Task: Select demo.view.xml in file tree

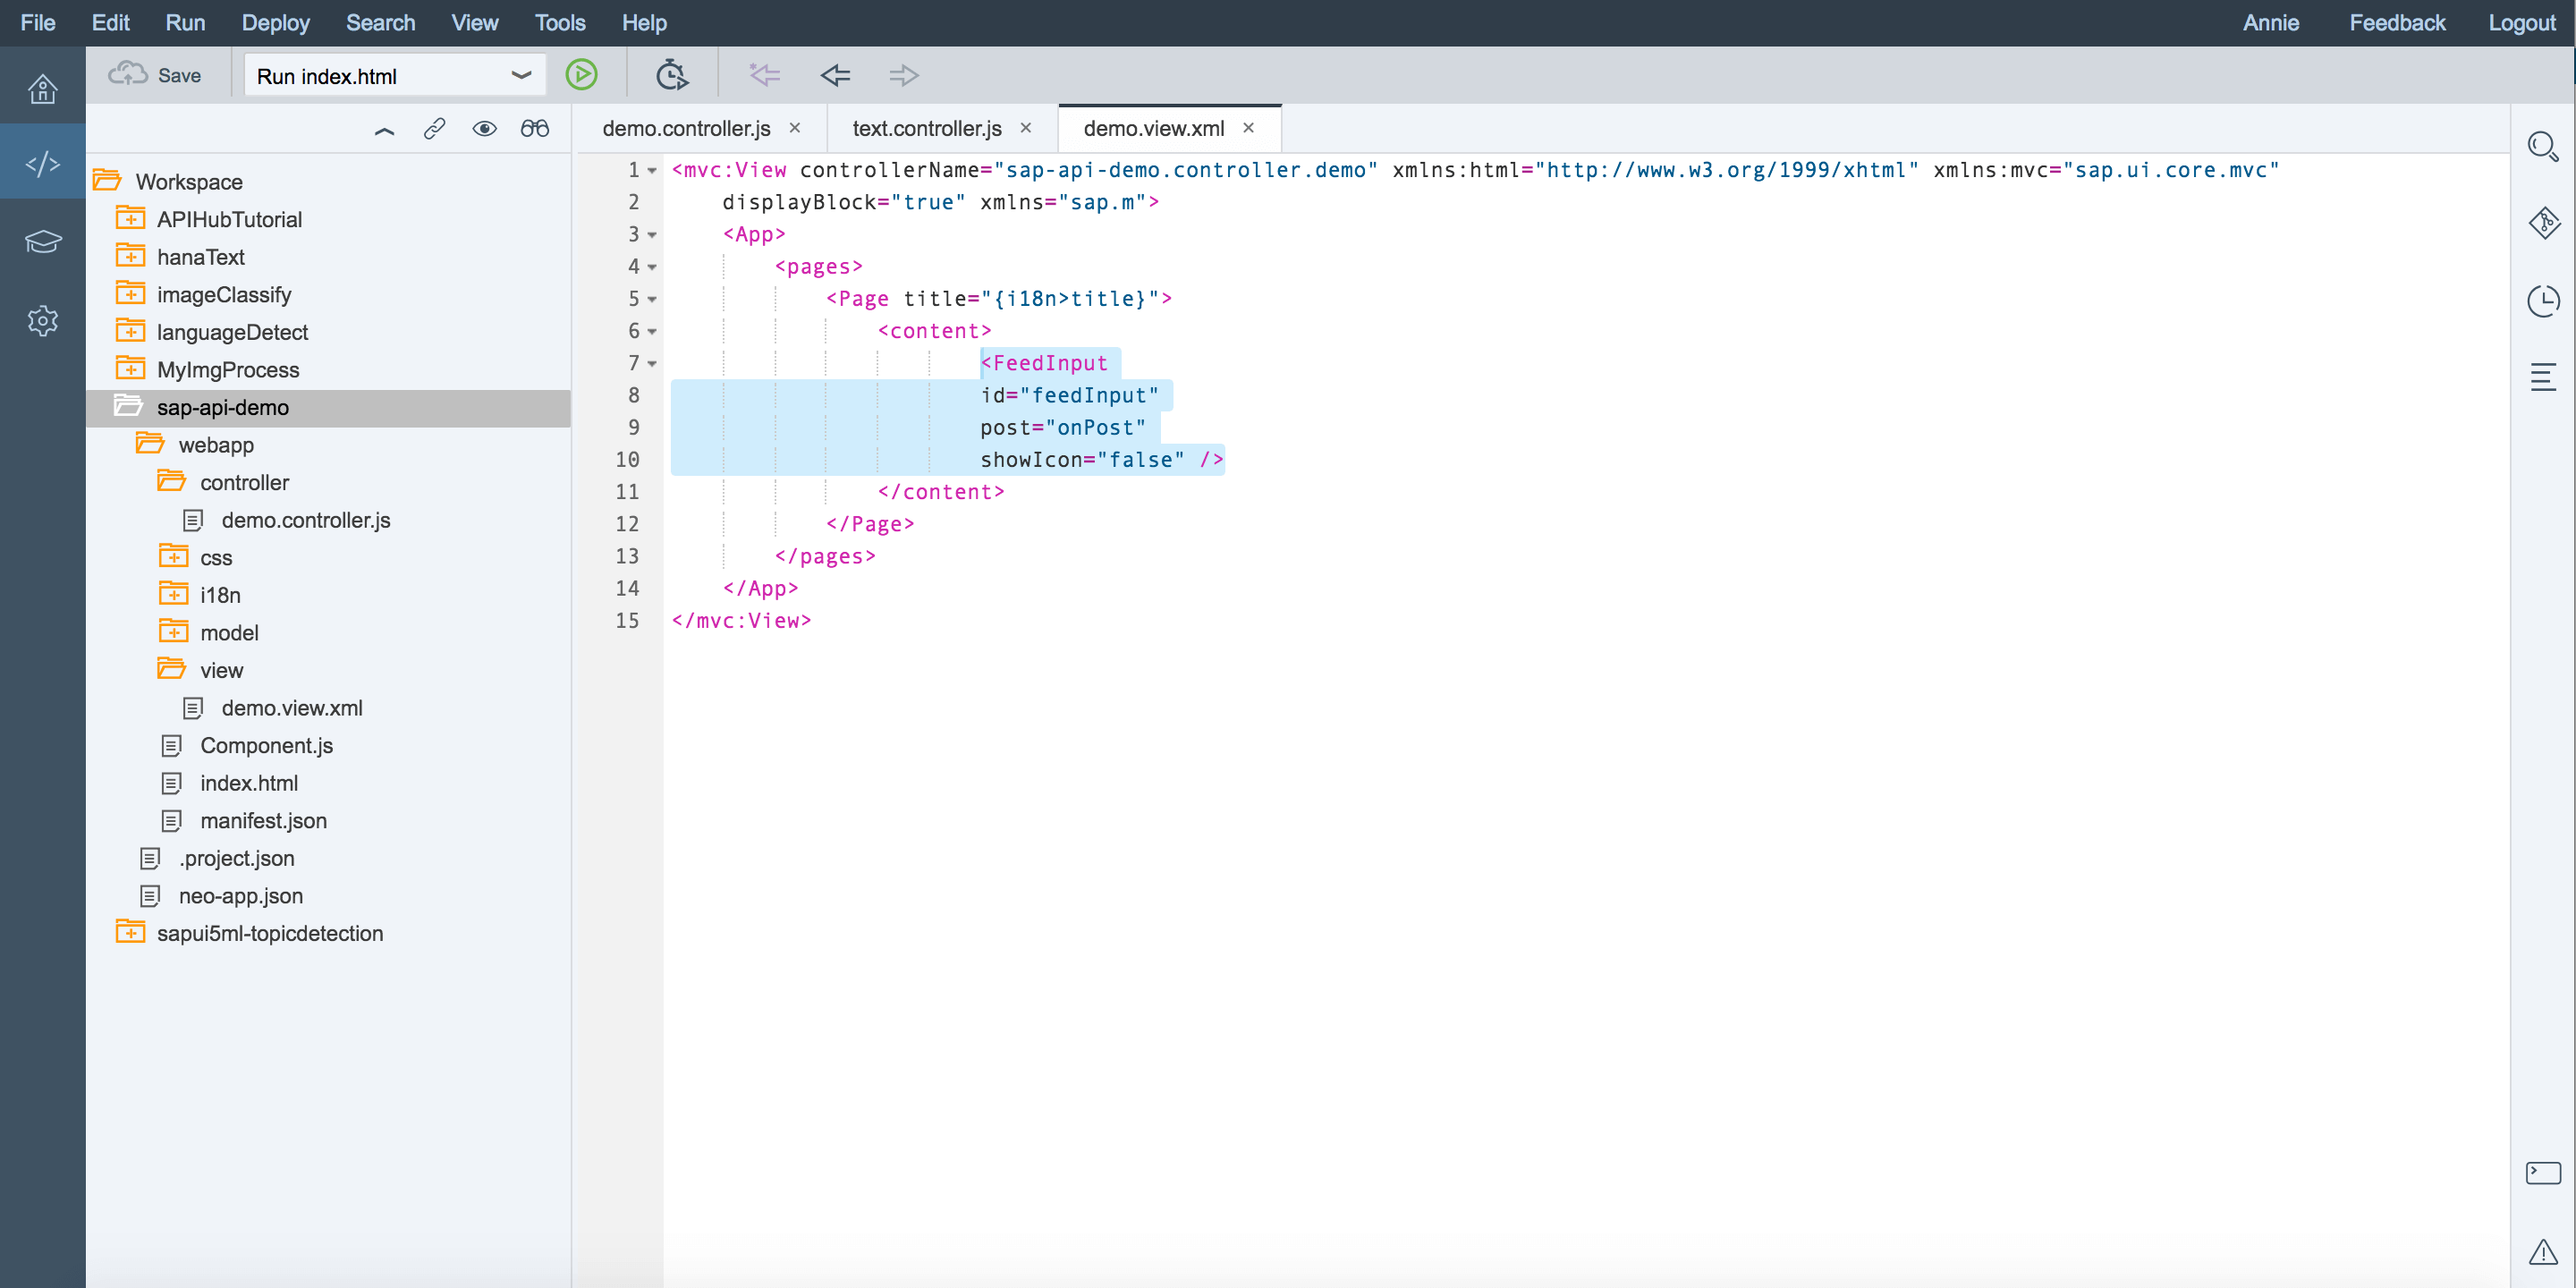Action: pos(292,708)
